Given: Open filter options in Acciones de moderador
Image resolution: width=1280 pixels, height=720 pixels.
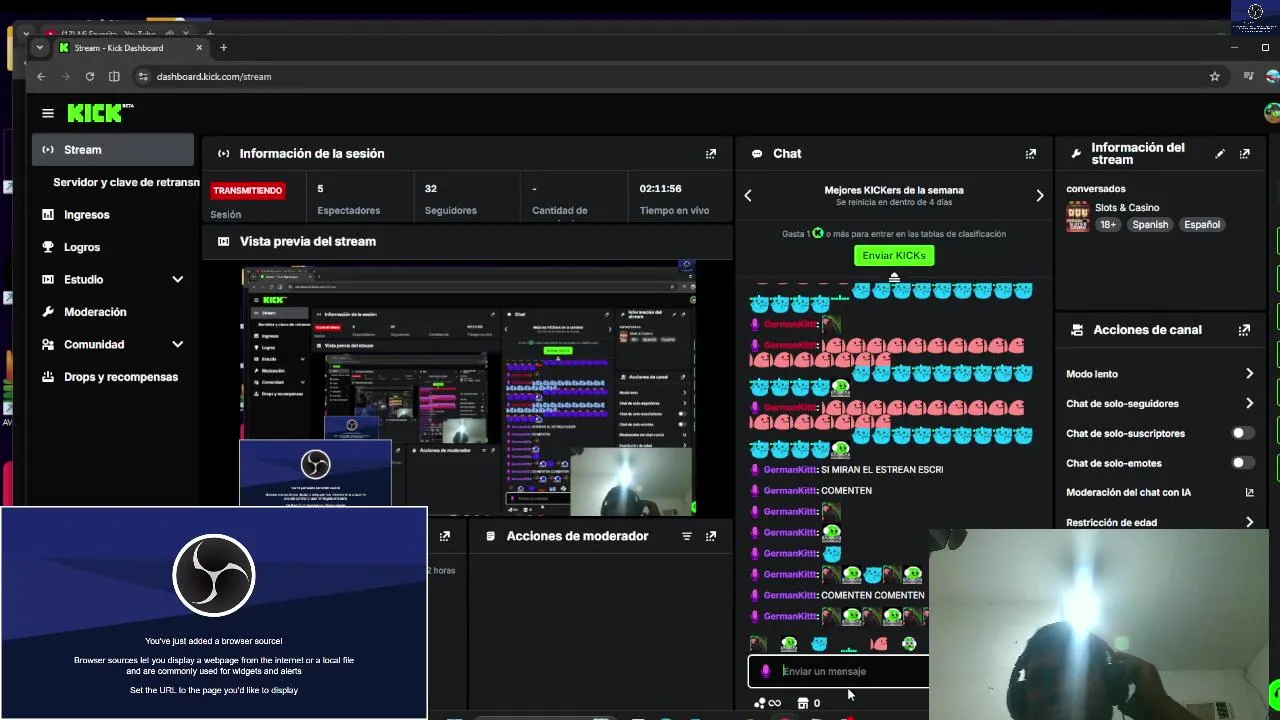Looking at the screenshot, I should click(x=686, y=536).
